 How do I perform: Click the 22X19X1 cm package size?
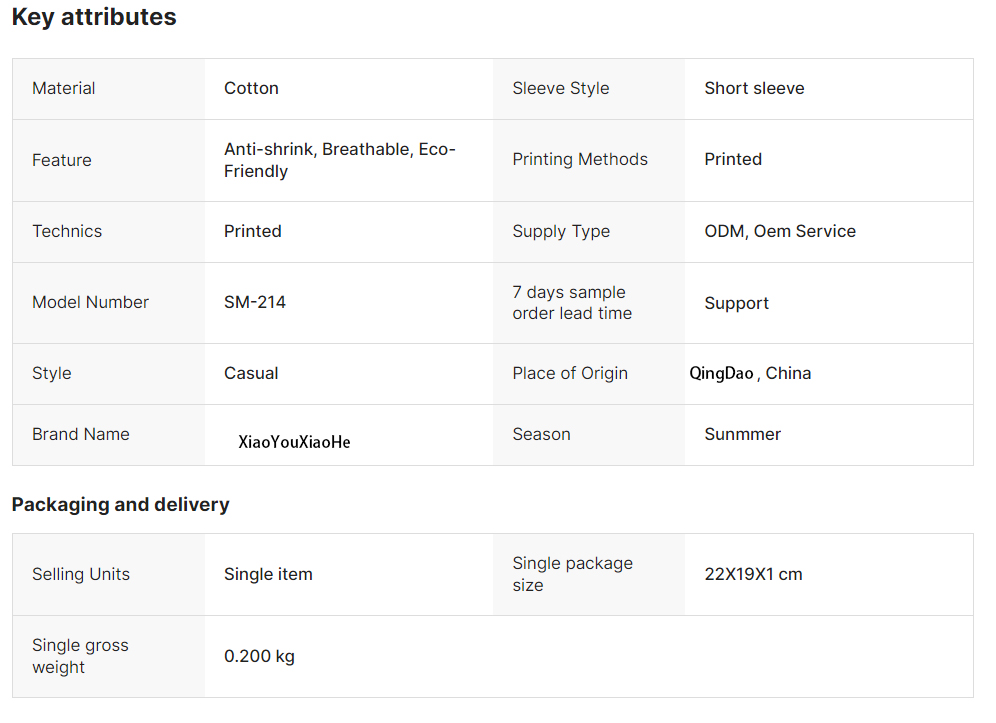753,574
